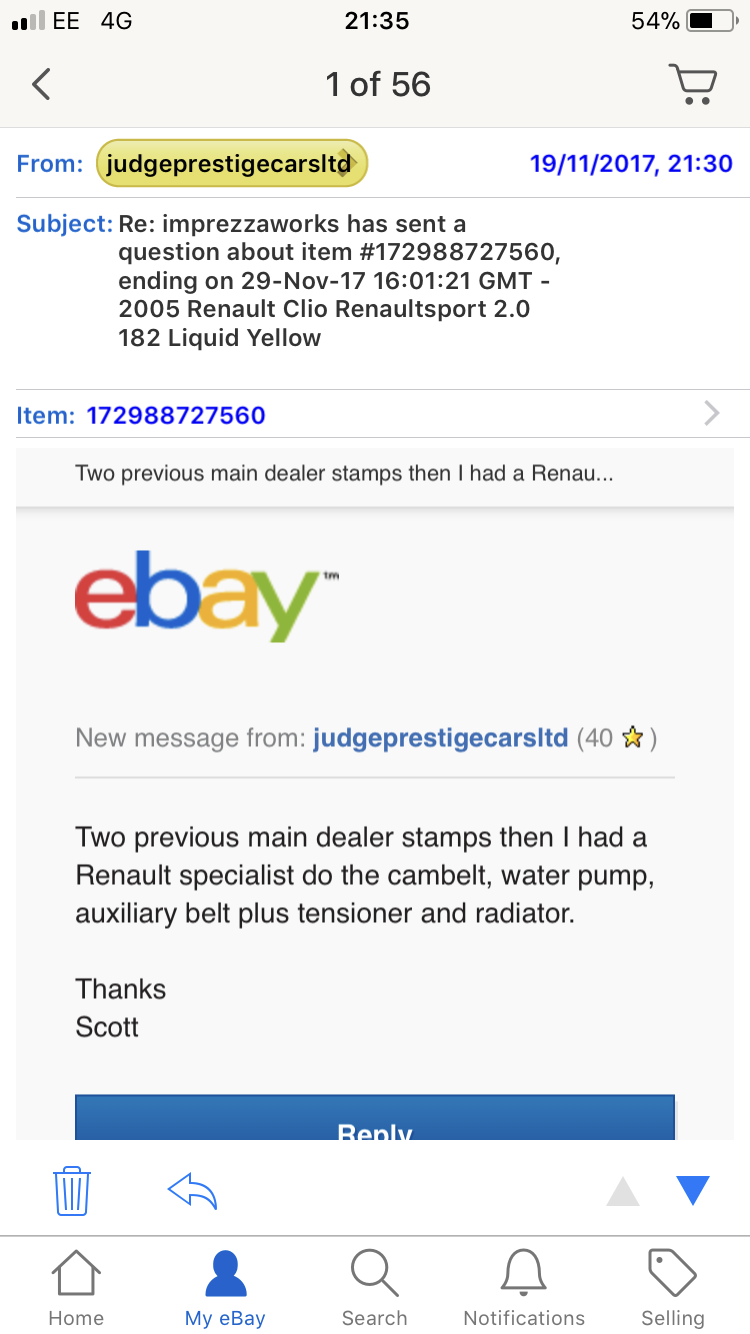
Task: Tap the message preview snippet bar
Action: coord(344,473)
